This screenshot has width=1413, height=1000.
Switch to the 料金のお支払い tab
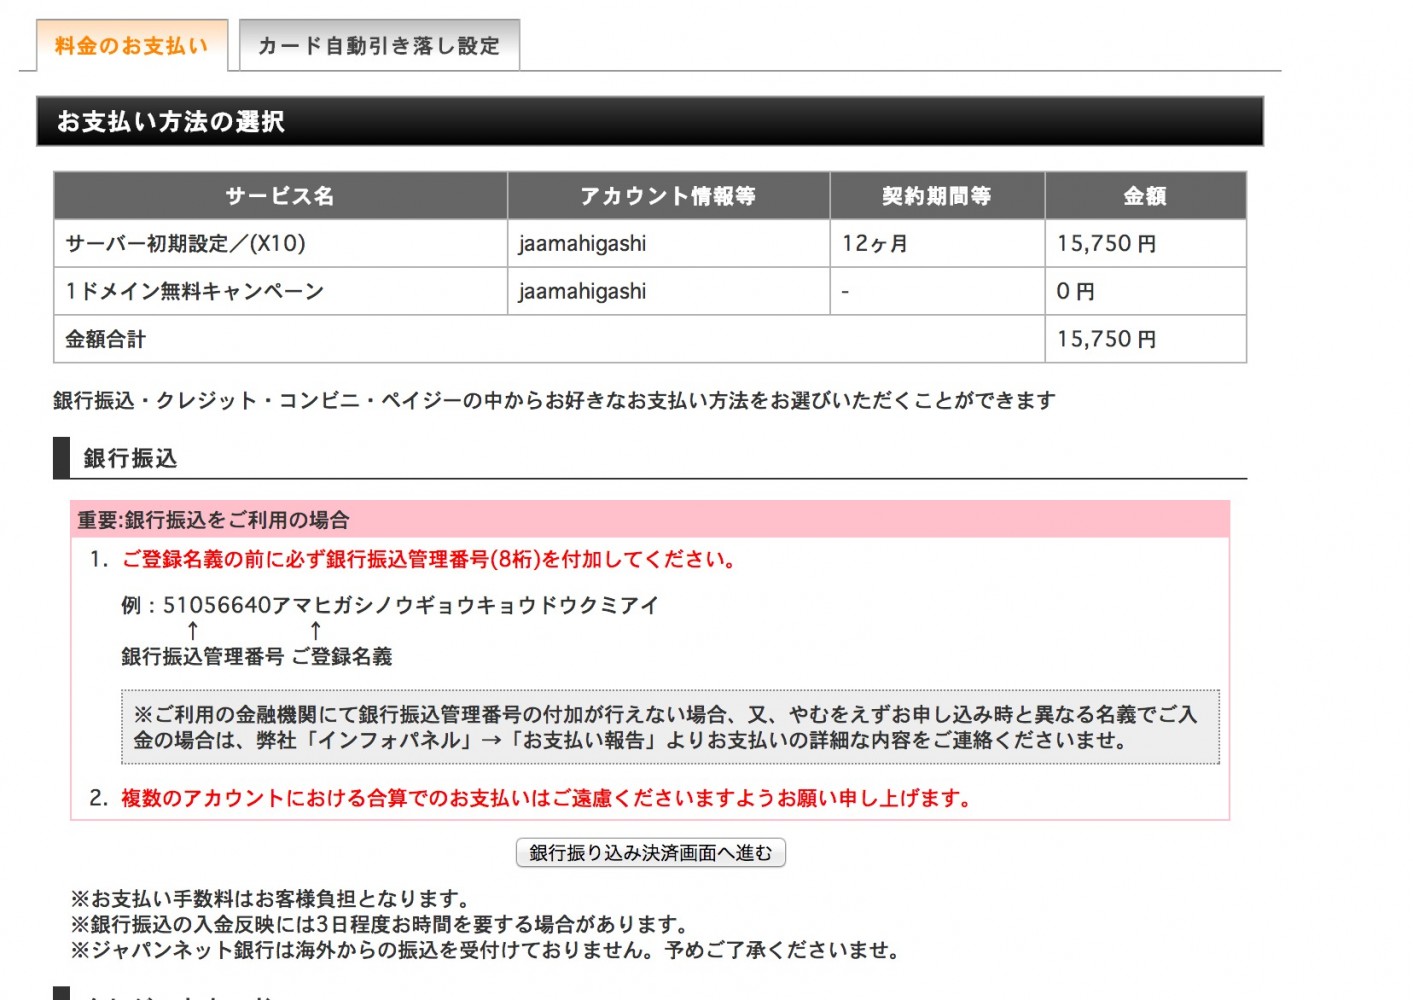(x=132, y=46)
